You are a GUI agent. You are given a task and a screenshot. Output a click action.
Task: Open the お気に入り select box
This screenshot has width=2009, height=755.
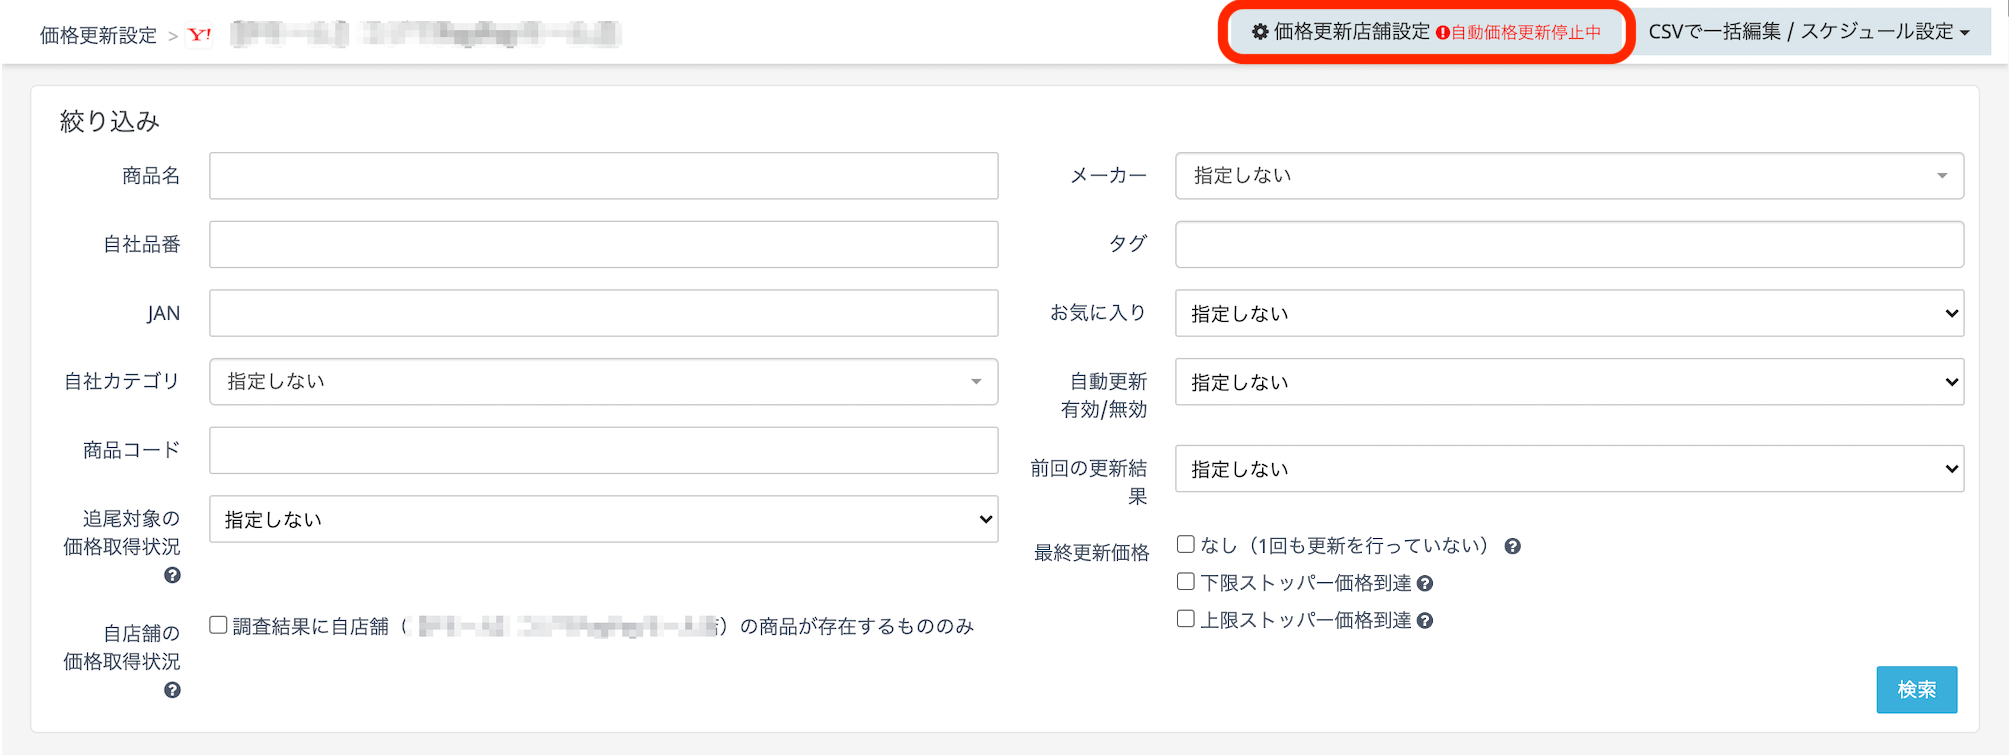(1568, 314)
